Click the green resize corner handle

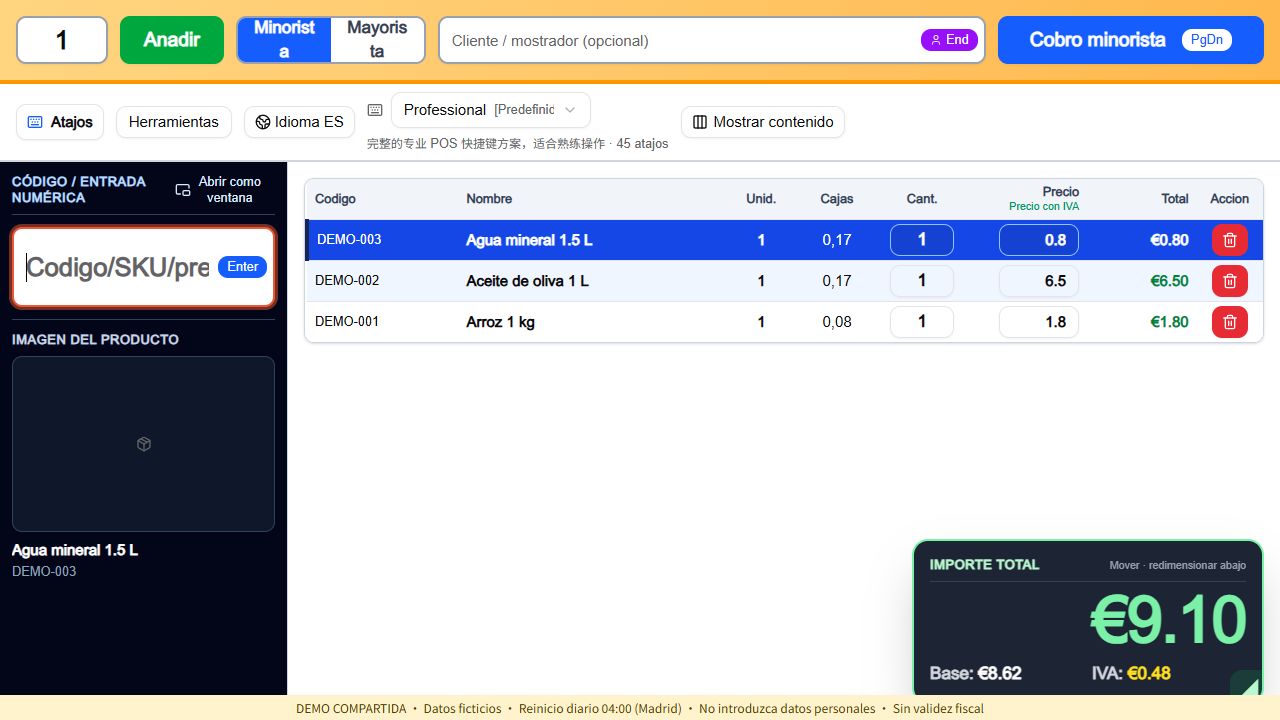pyautogui.click(x=1246, y=684)
